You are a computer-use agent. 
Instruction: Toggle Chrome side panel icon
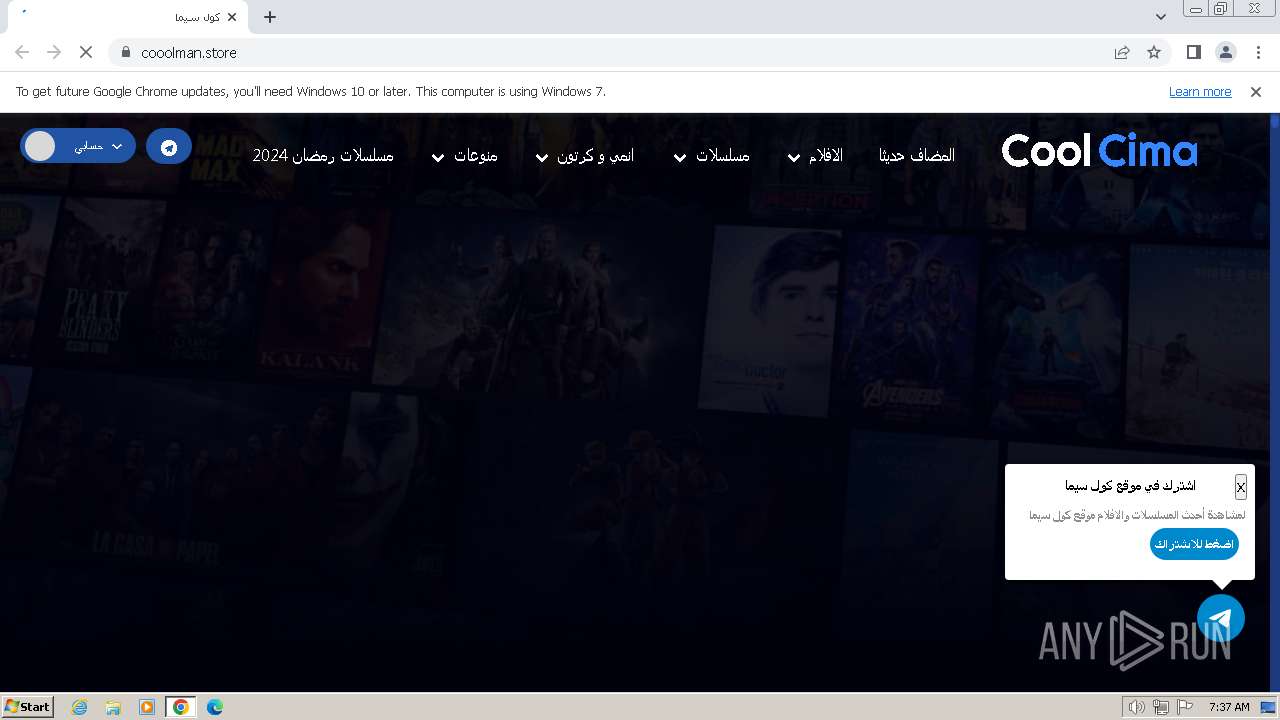point(1193,52)
